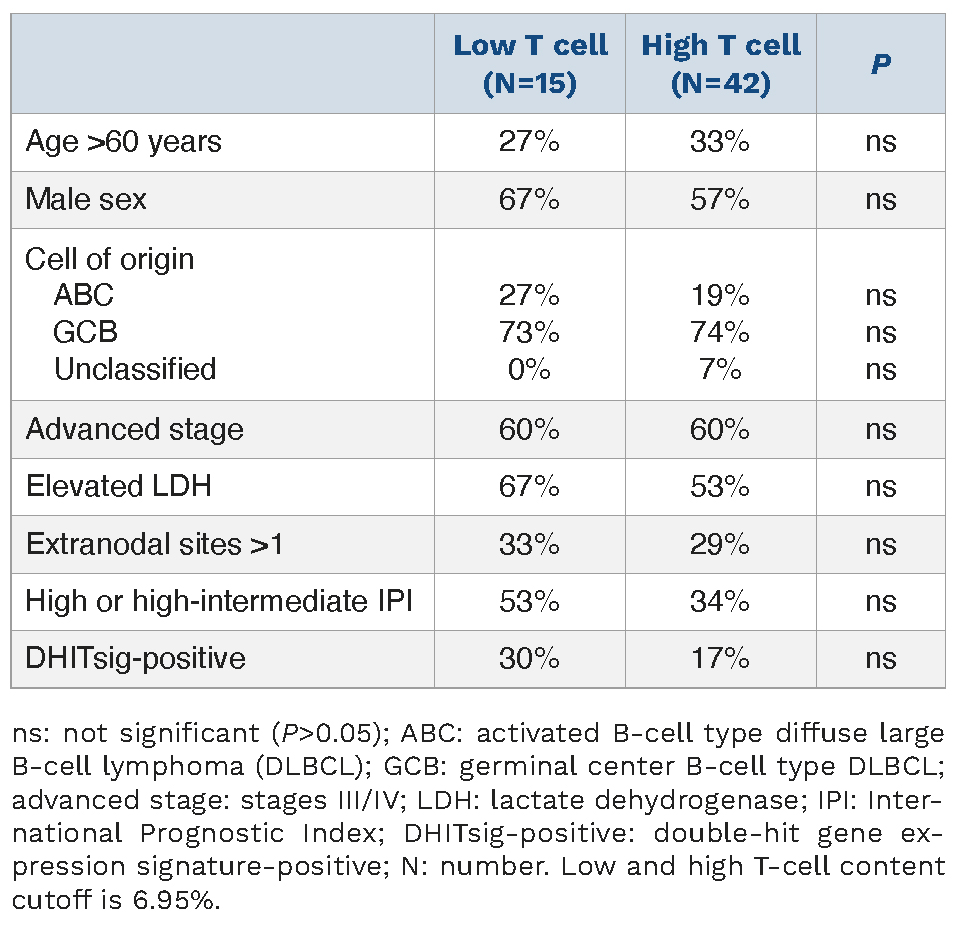Screen dimensions: 959x925
Task: Click the 19% value in the ABC row
Action: [x=720, y=295]
